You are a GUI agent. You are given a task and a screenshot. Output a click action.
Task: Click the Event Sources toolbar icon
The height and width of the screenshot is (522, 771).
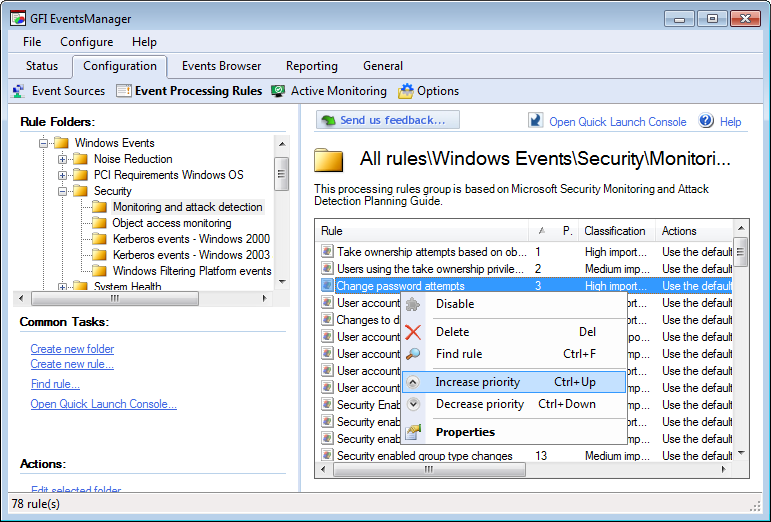(19, 91)
